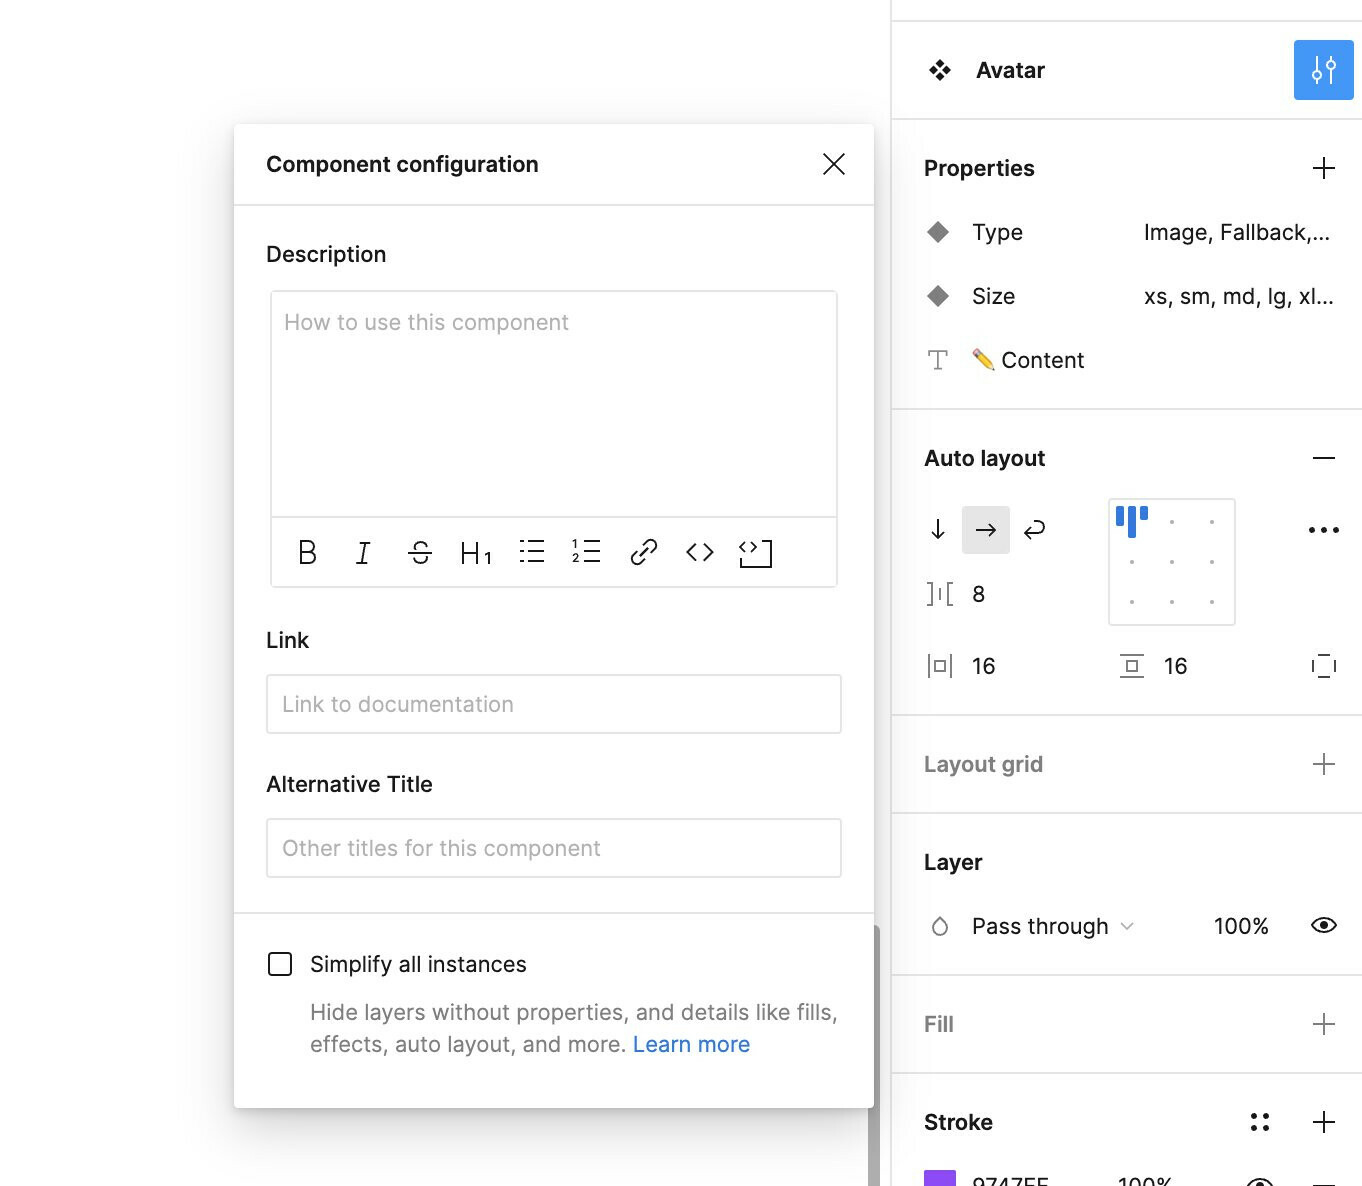Toggle layer visibility eye icon
The height and width of the screenshot is (1186, 1362).
pyautogui.click(x=1324, y=925)
